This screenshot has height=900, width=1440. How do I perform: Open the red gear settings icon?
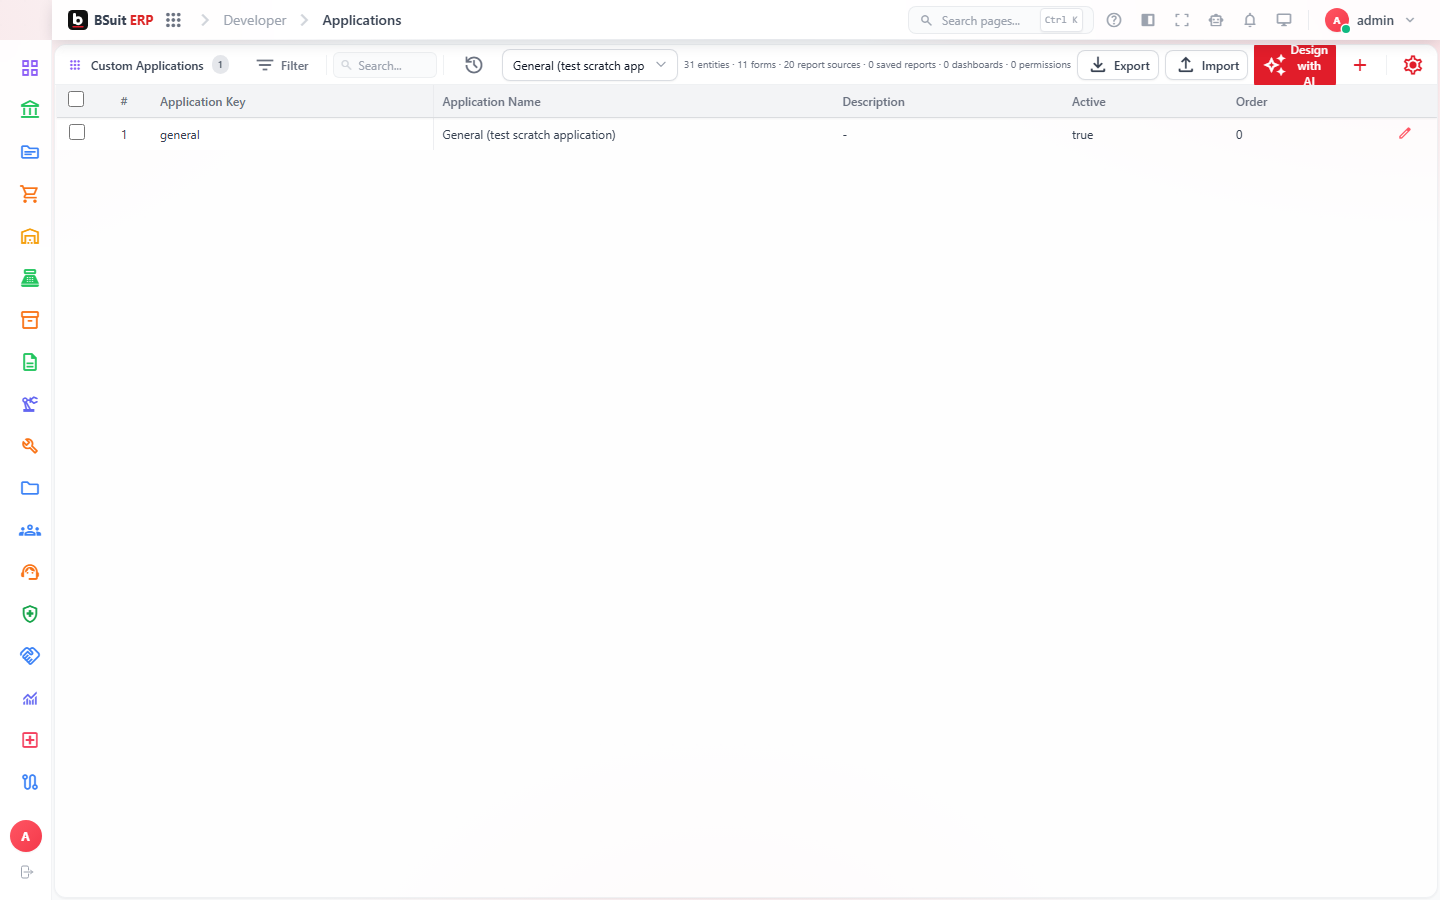[1413, 65]
